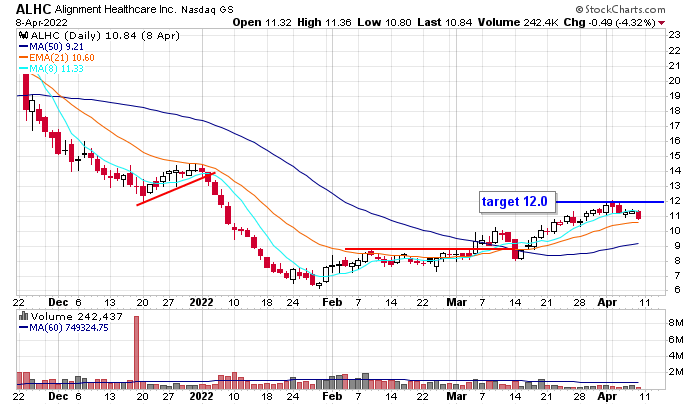Click the MA(50) 9.21 legend entry
This screenshot has height=405, width=700.
tap(51, 47)
